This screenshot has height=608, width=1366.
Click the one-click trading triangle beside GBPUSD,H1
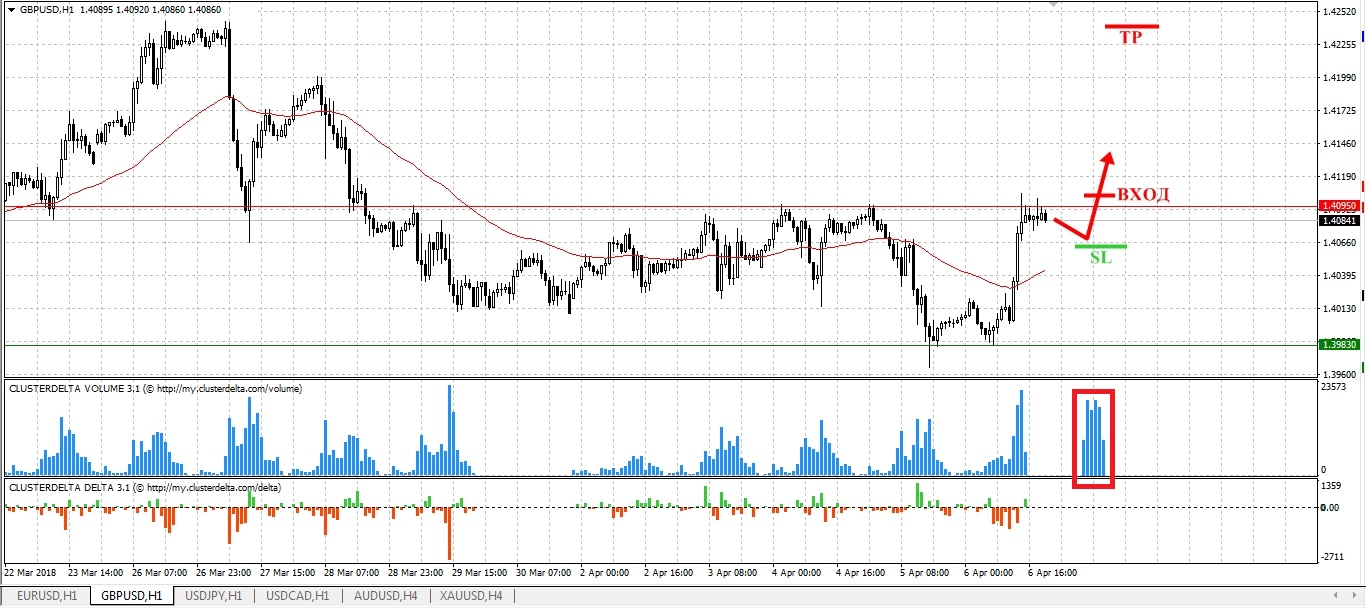[10, 9]
